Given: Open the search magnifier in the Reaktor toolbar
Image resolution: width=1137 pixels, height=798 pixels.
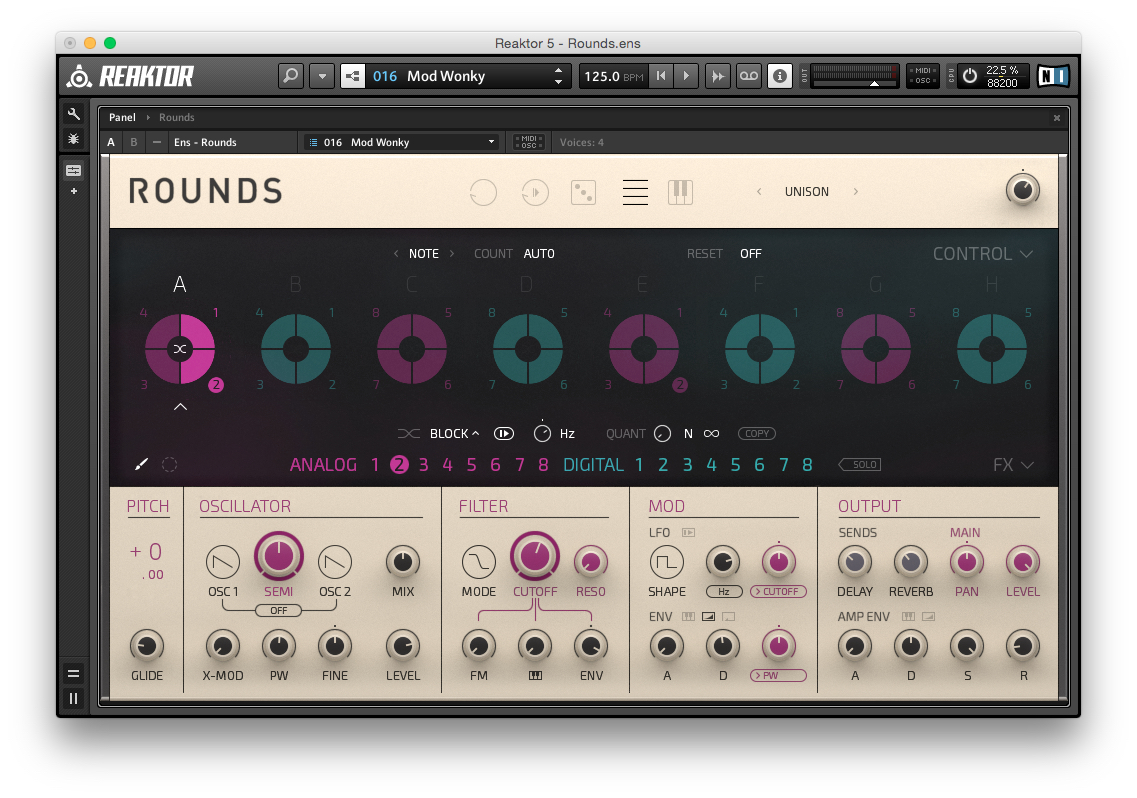Looking at the screenshot, I should (x=290, y=75).
